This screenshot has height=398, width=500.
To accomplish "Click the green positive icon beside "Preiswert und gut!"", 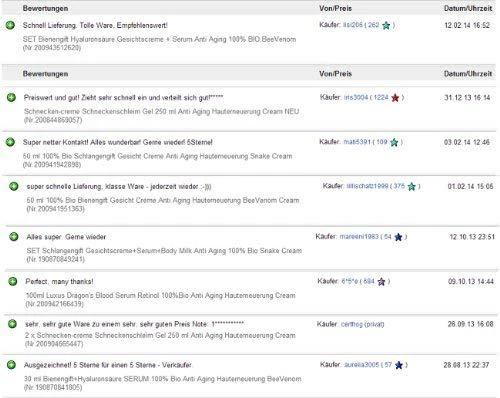I will click(11, 97).
